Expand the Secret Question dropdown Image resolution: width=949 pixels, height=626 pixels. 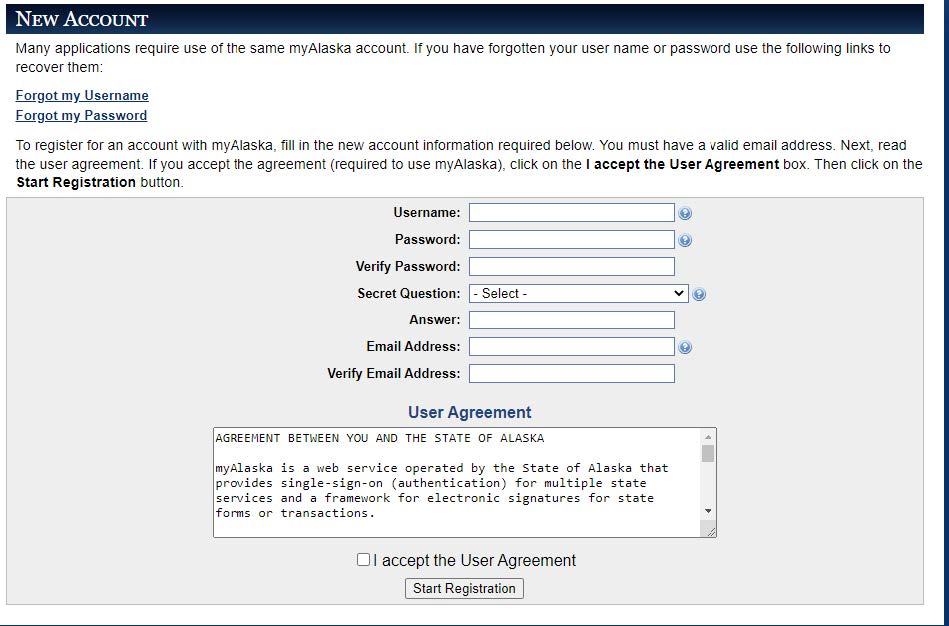click(579, 294)
